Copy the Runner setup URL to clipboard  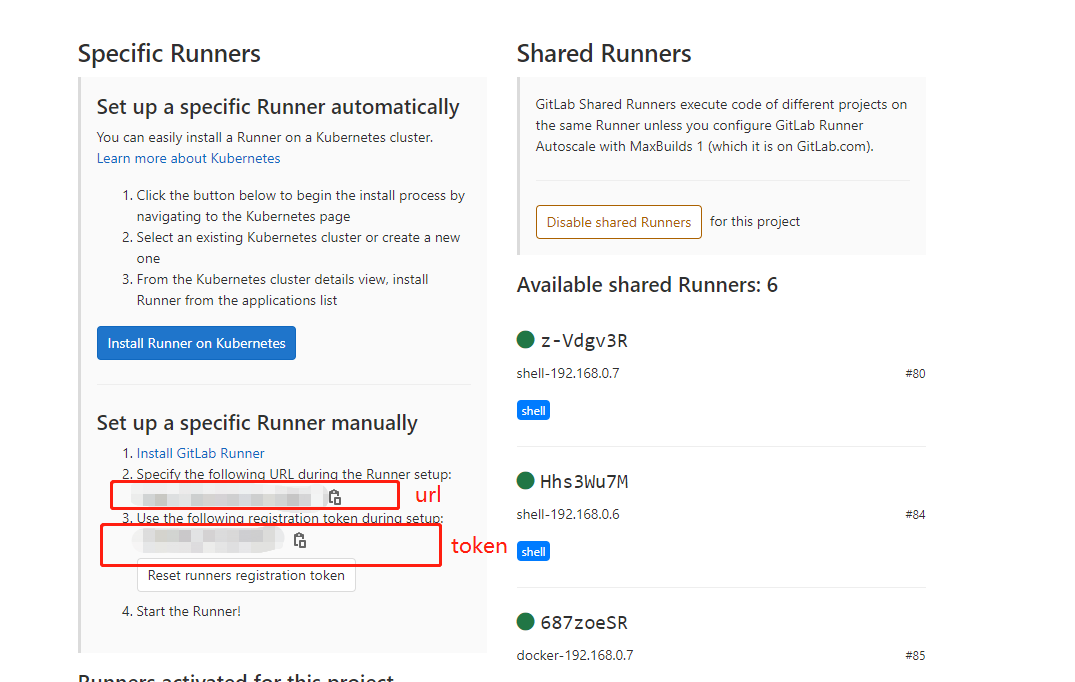[335, 497]
